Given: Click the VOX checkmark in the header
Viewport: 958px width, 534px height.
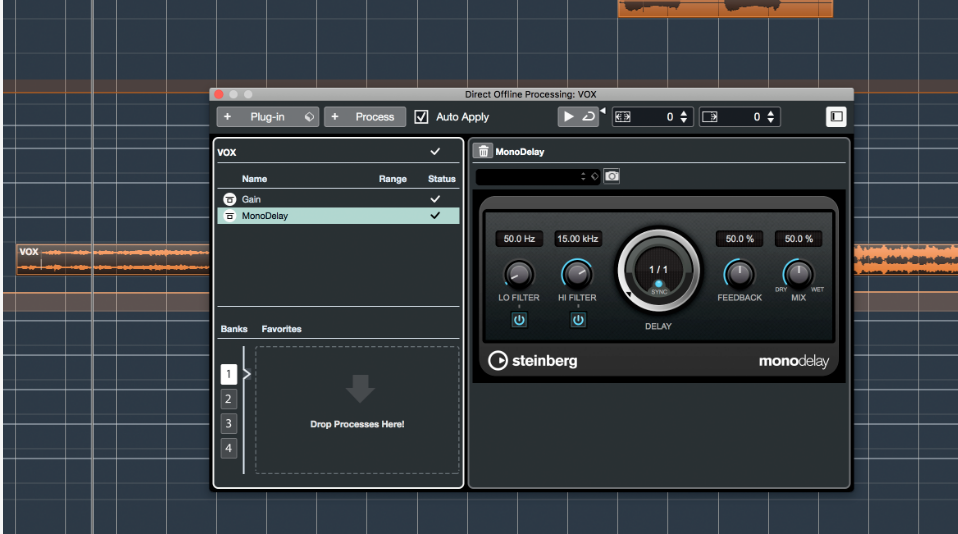Looking at the screenshot, I should [435, 152].
